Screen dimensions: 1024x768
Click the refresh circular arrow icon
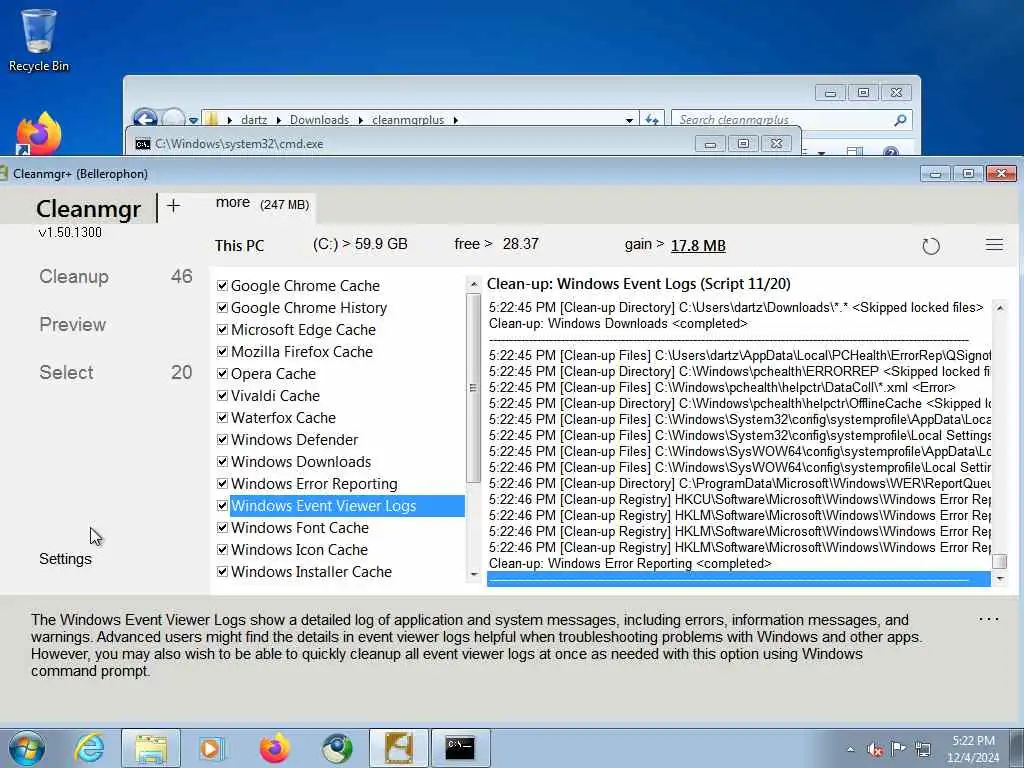coord(931,246)
